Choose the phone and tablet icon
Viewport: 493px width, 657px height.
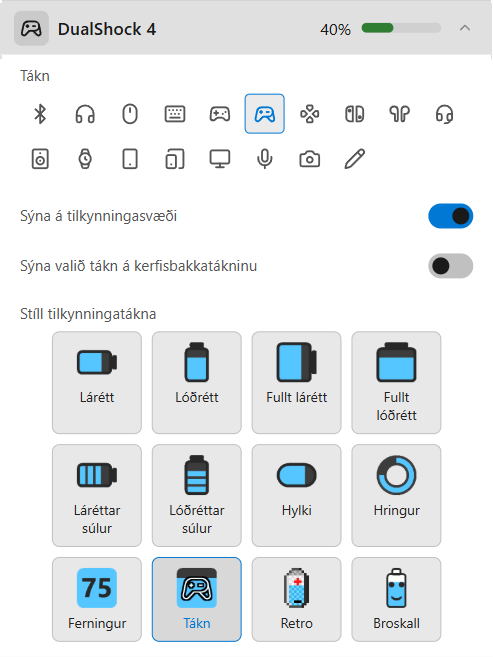(175, 159)
